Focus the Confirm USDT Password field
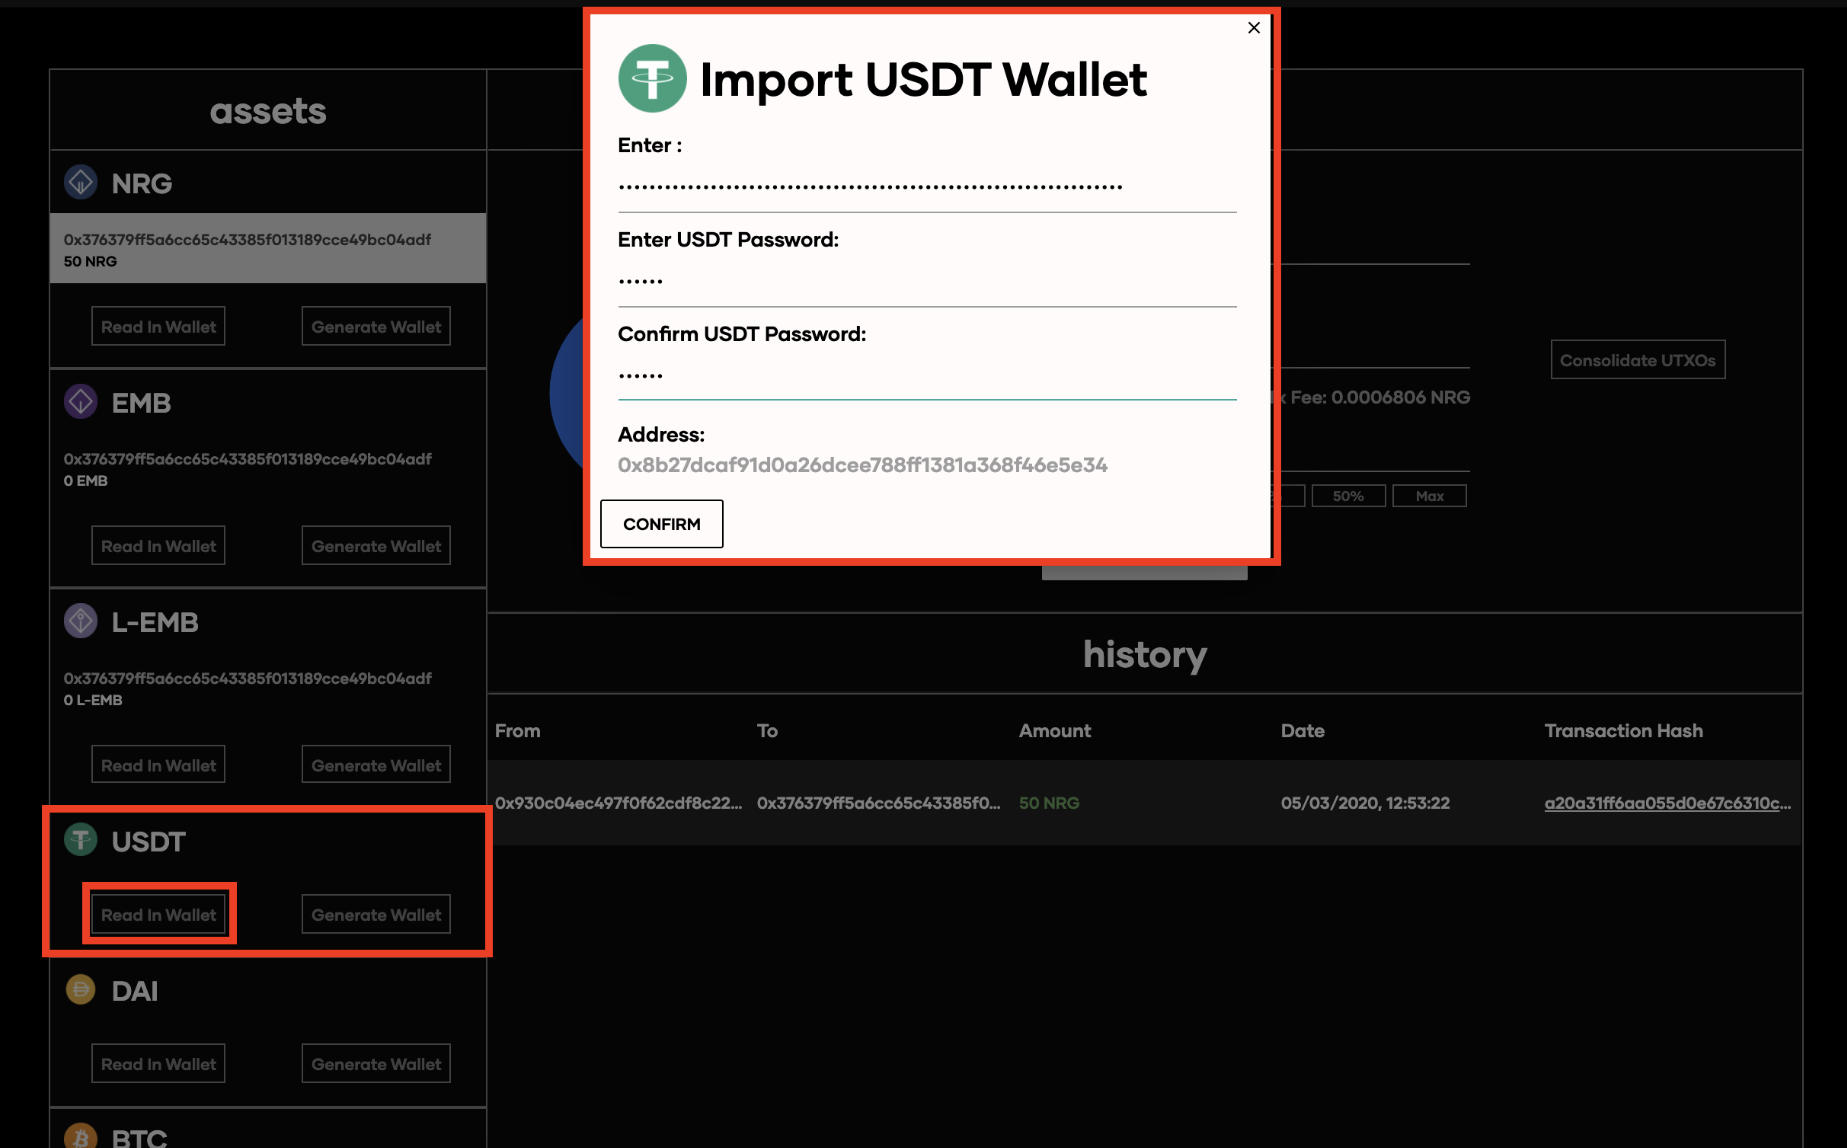 pyautogui.click(x=927, y=375)
